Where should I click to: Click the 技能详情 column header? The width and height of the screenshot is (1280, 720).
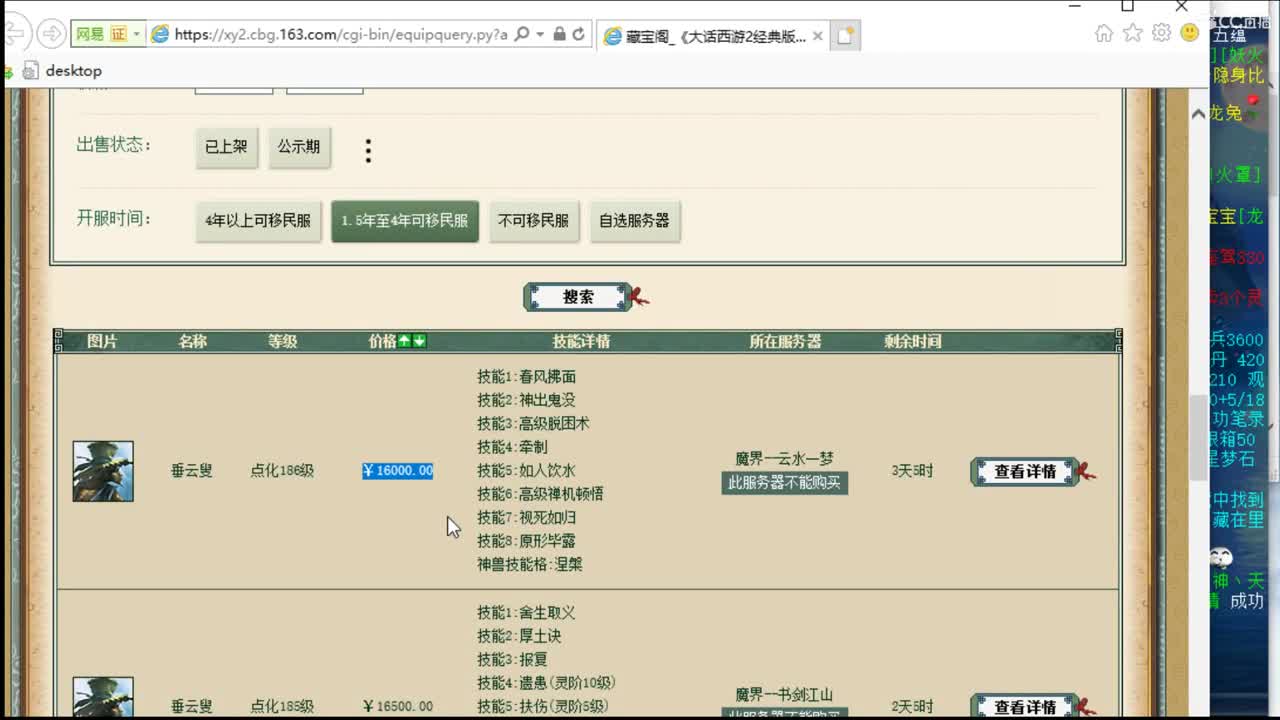coord(581,341)
